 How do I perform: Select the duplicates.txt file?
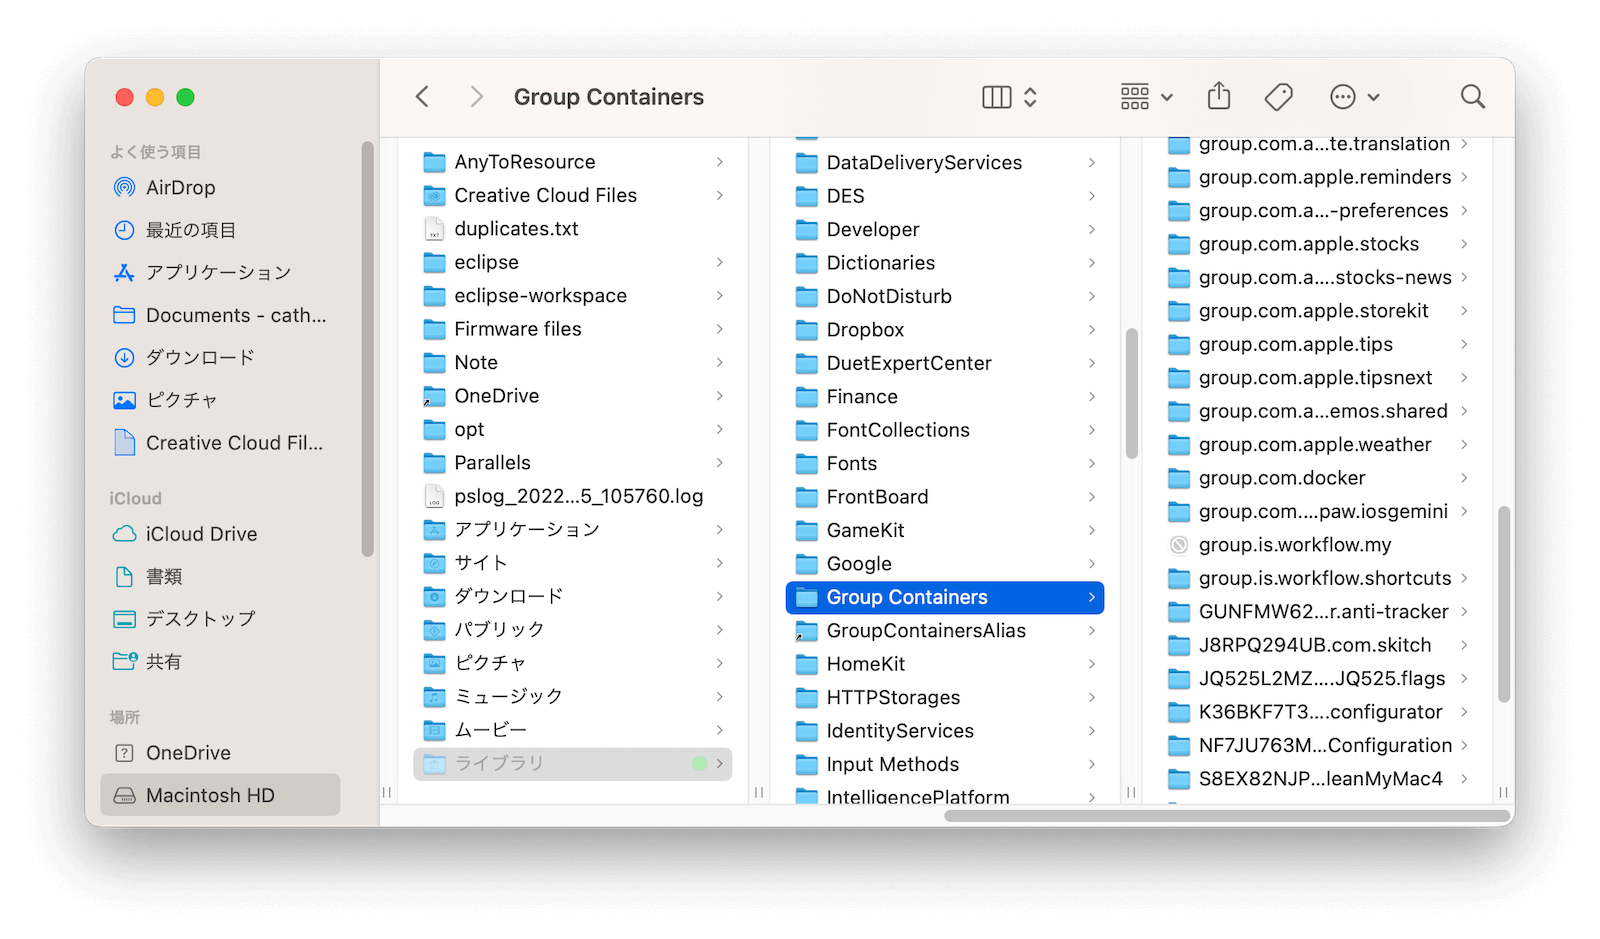[x=572, y=229]
